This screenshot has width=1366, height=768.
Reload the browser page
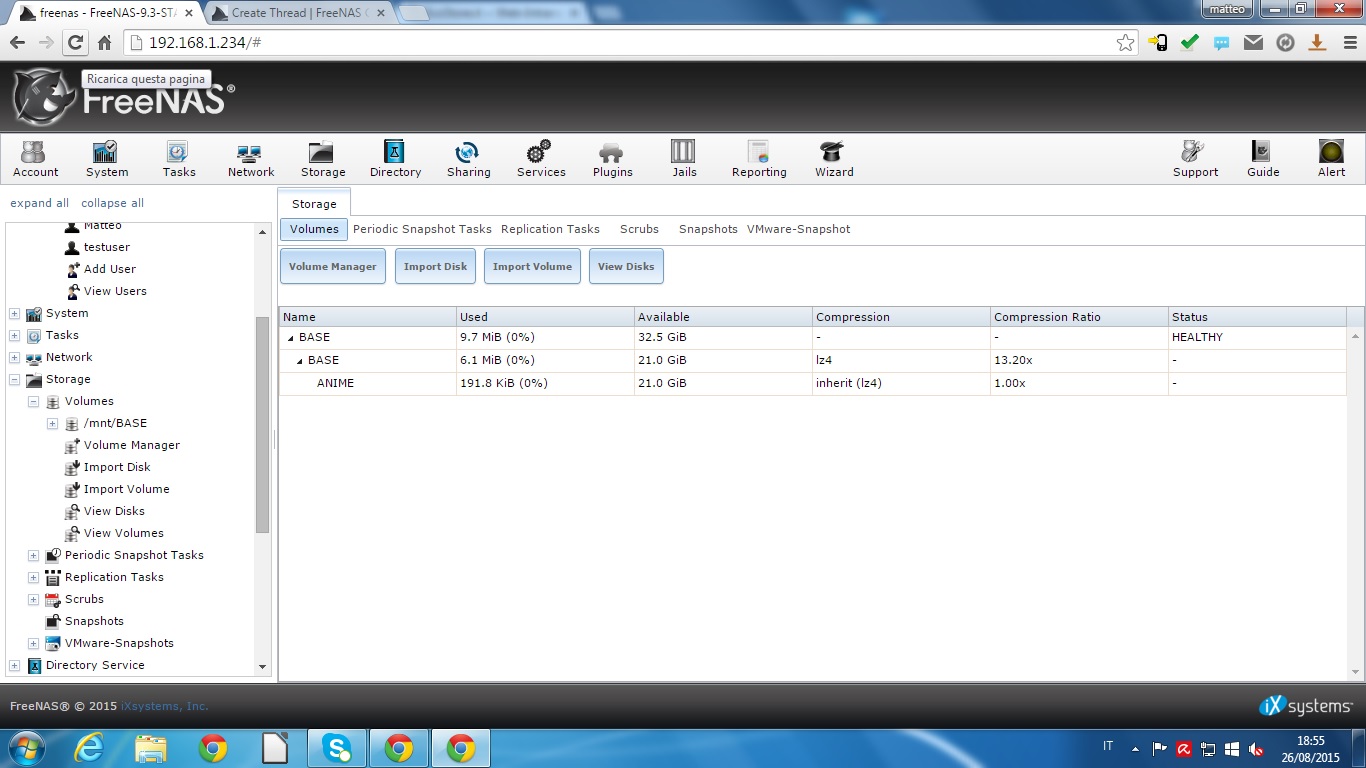[75, 43]
